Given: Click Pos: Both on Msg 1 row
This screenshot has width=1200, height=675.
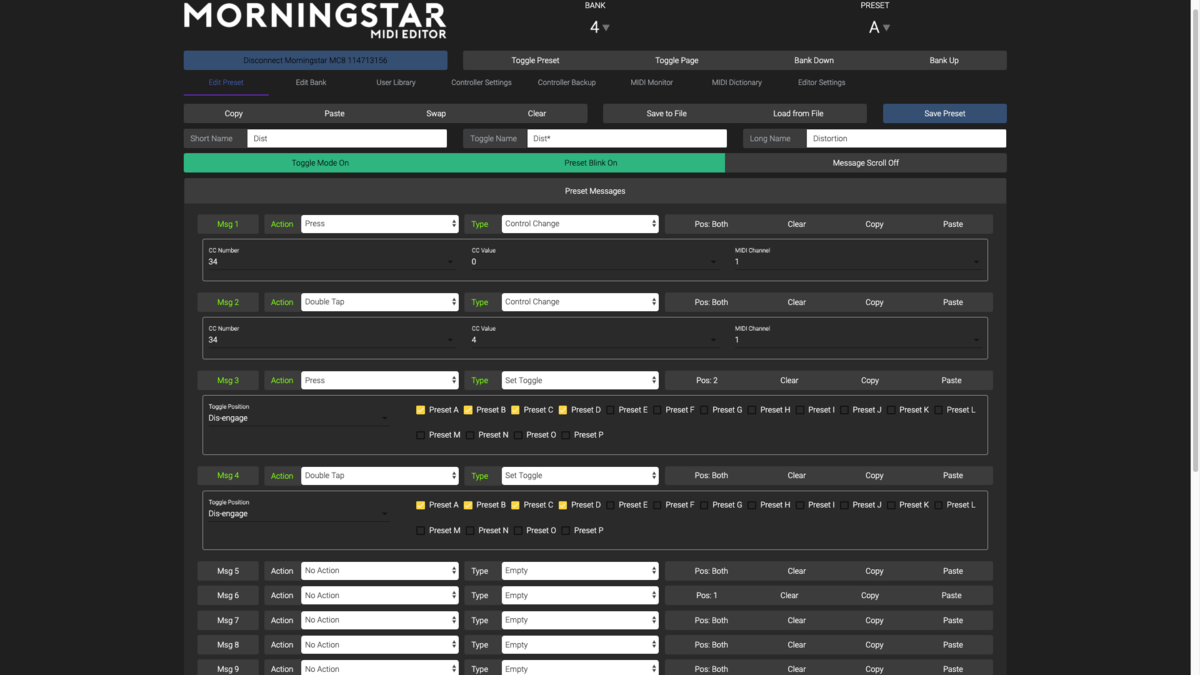Looking at the screenshot, I should [711, 224].
